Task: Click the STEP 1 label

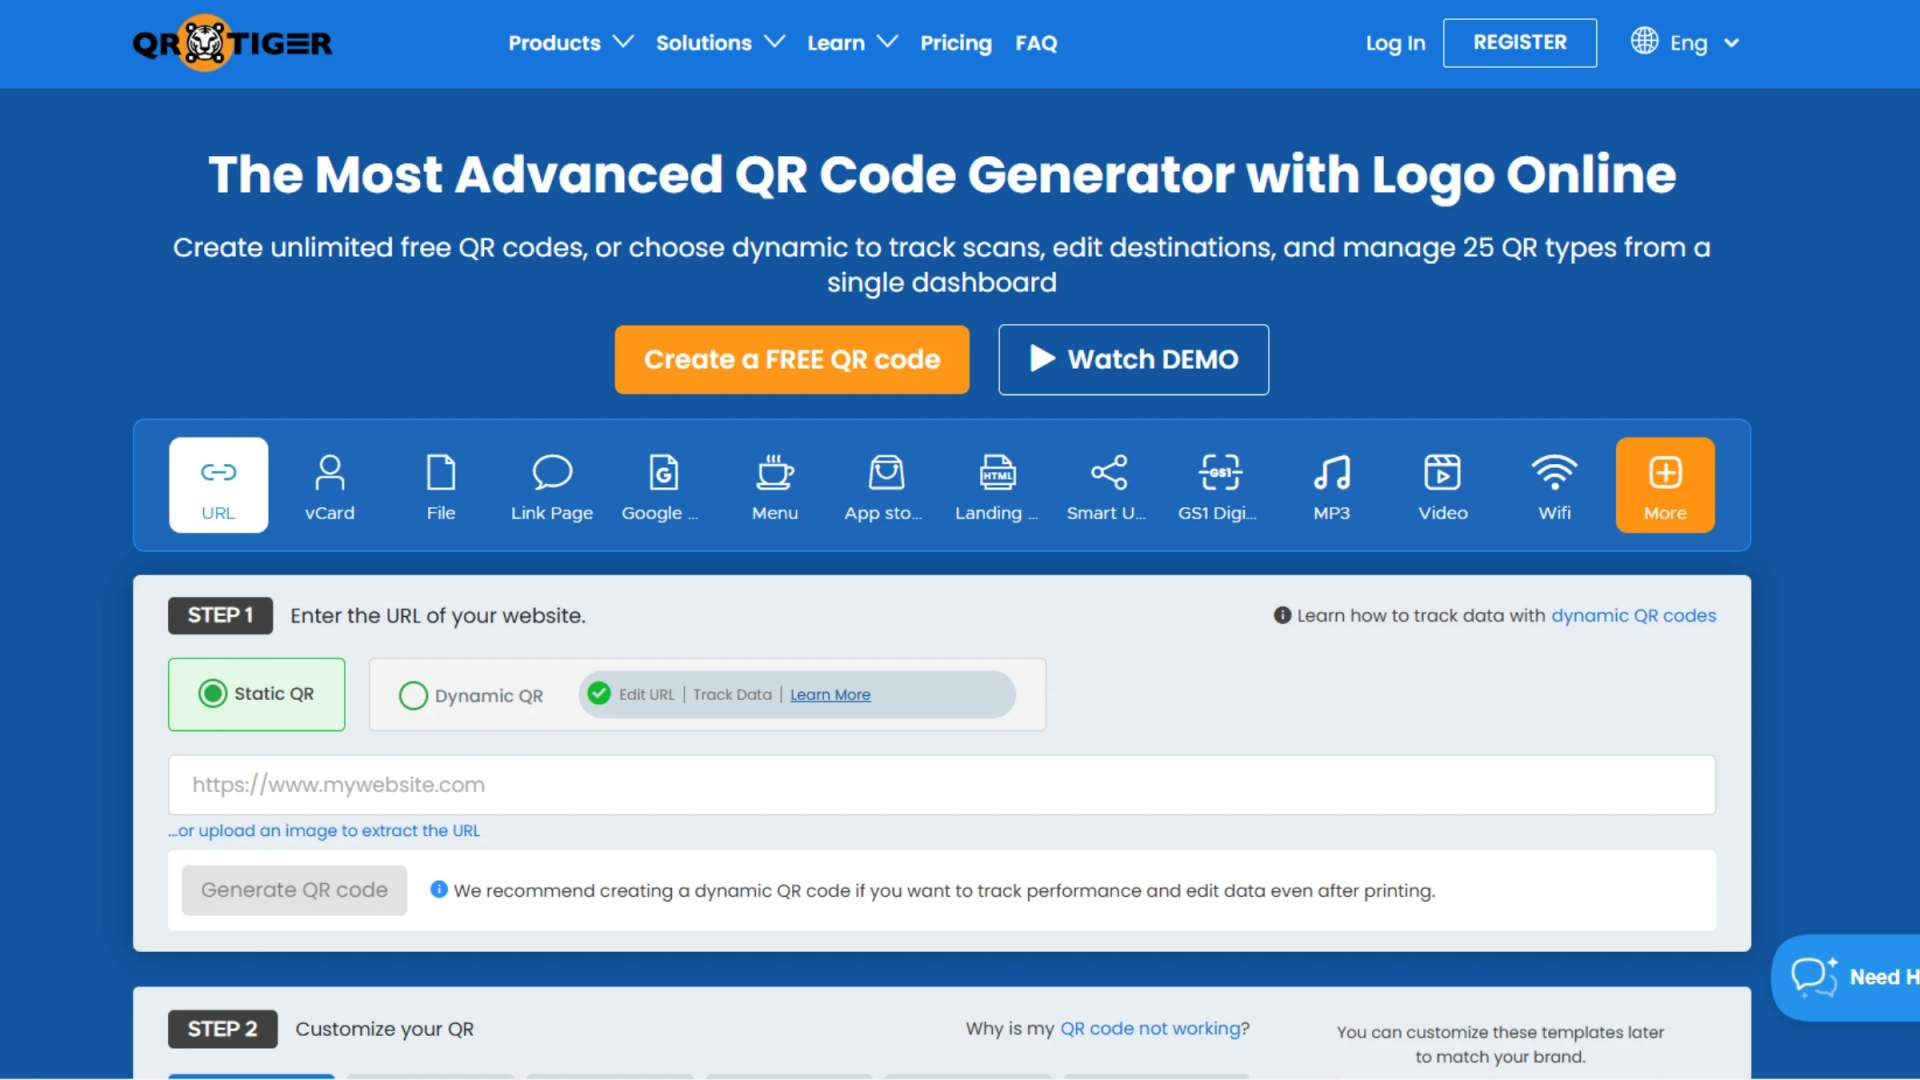Action: (220, 616)
